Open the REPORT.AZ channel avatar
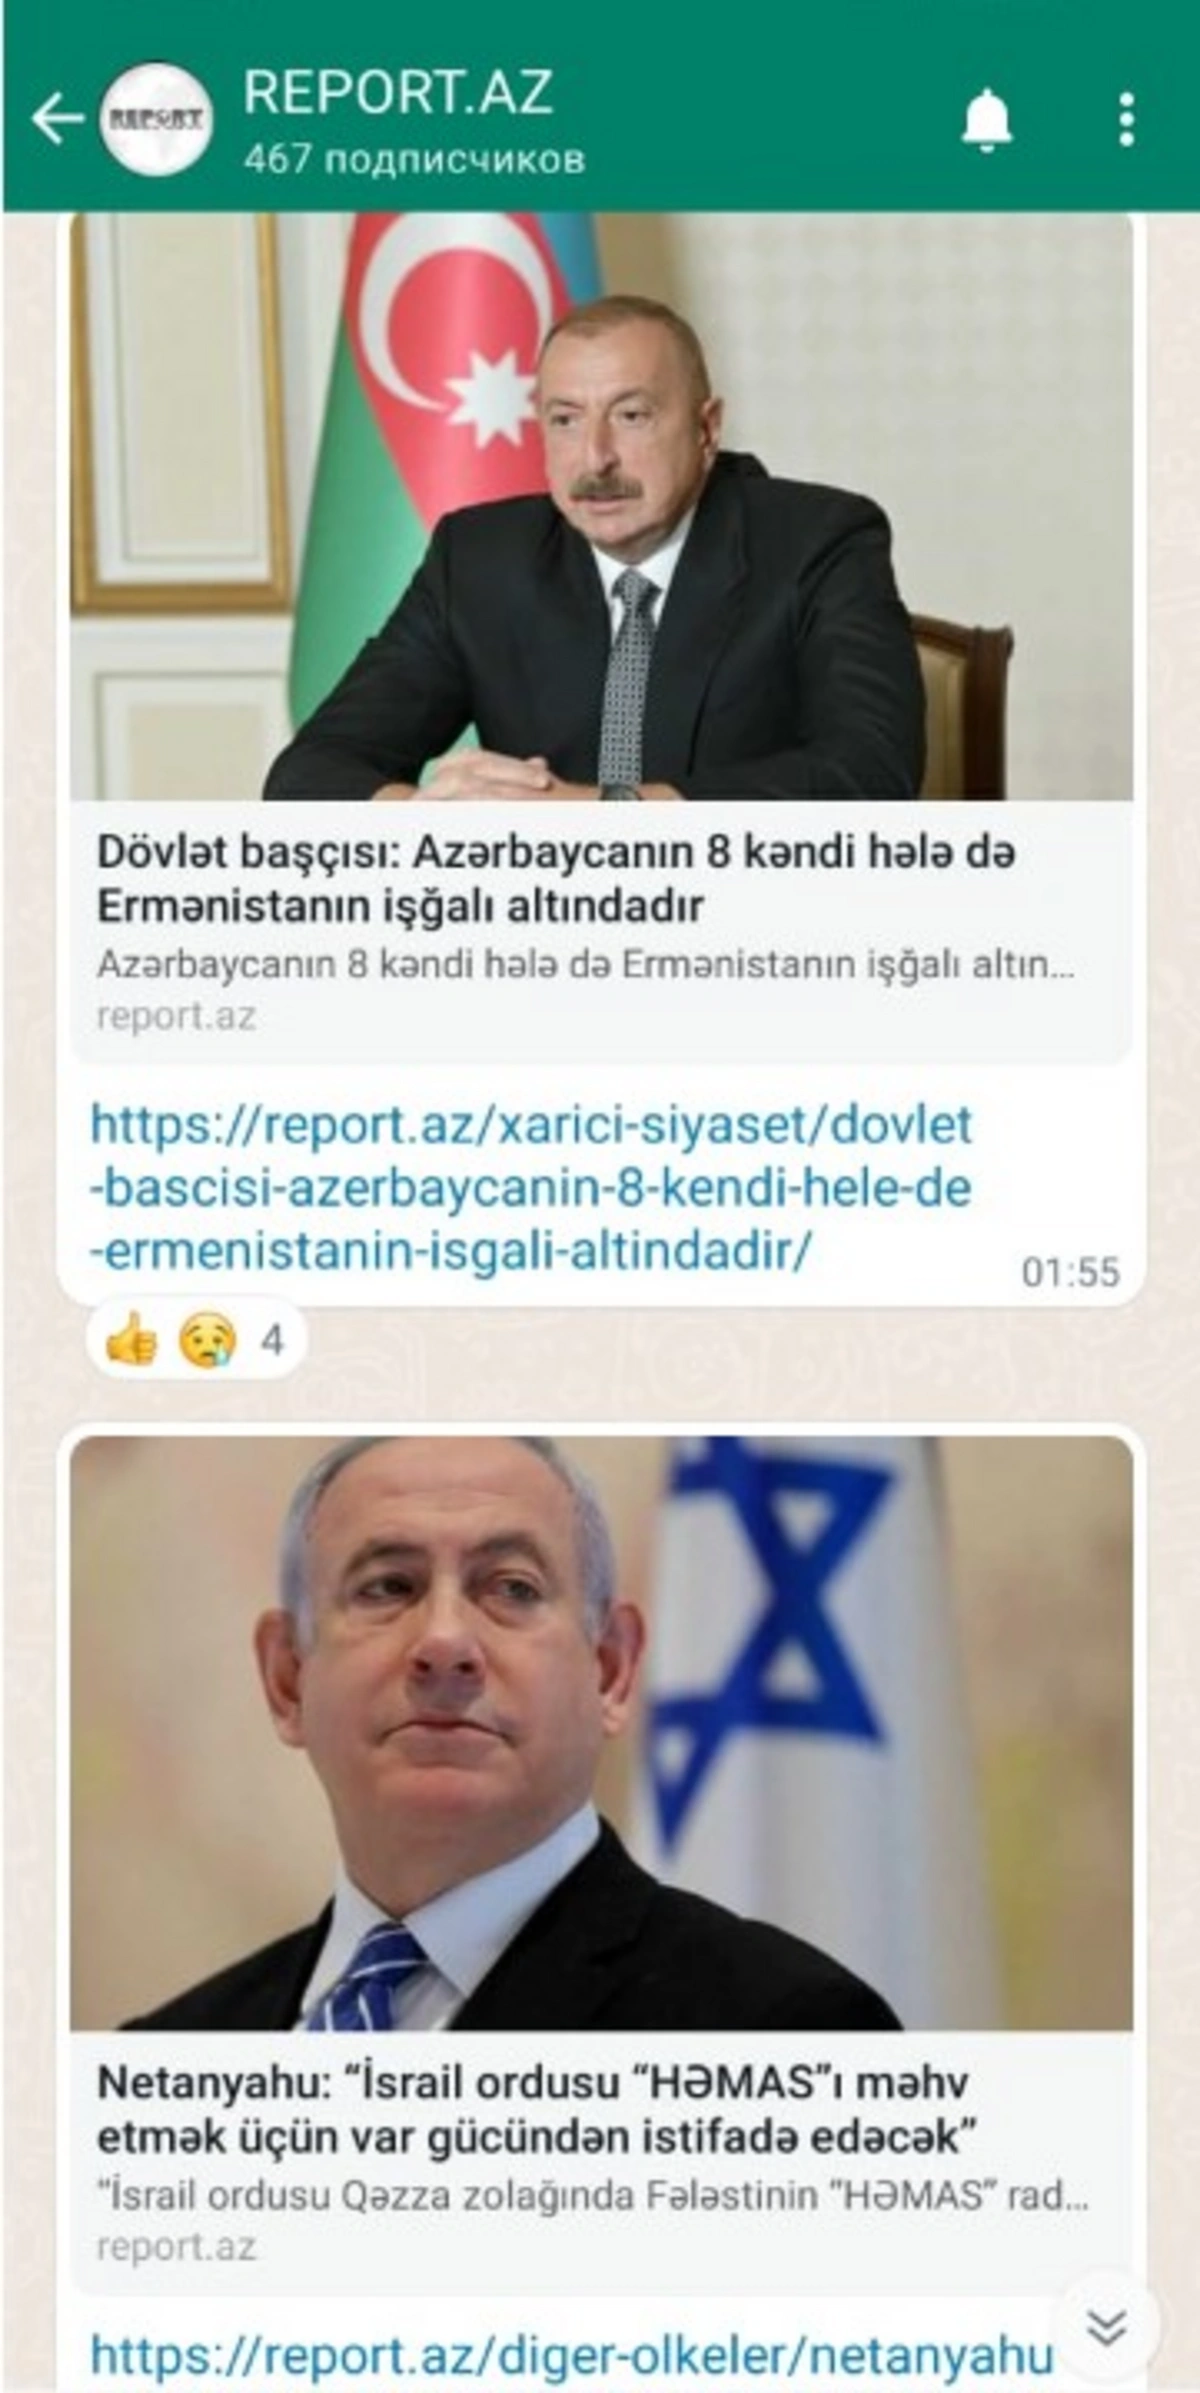 tap(156, 119)
